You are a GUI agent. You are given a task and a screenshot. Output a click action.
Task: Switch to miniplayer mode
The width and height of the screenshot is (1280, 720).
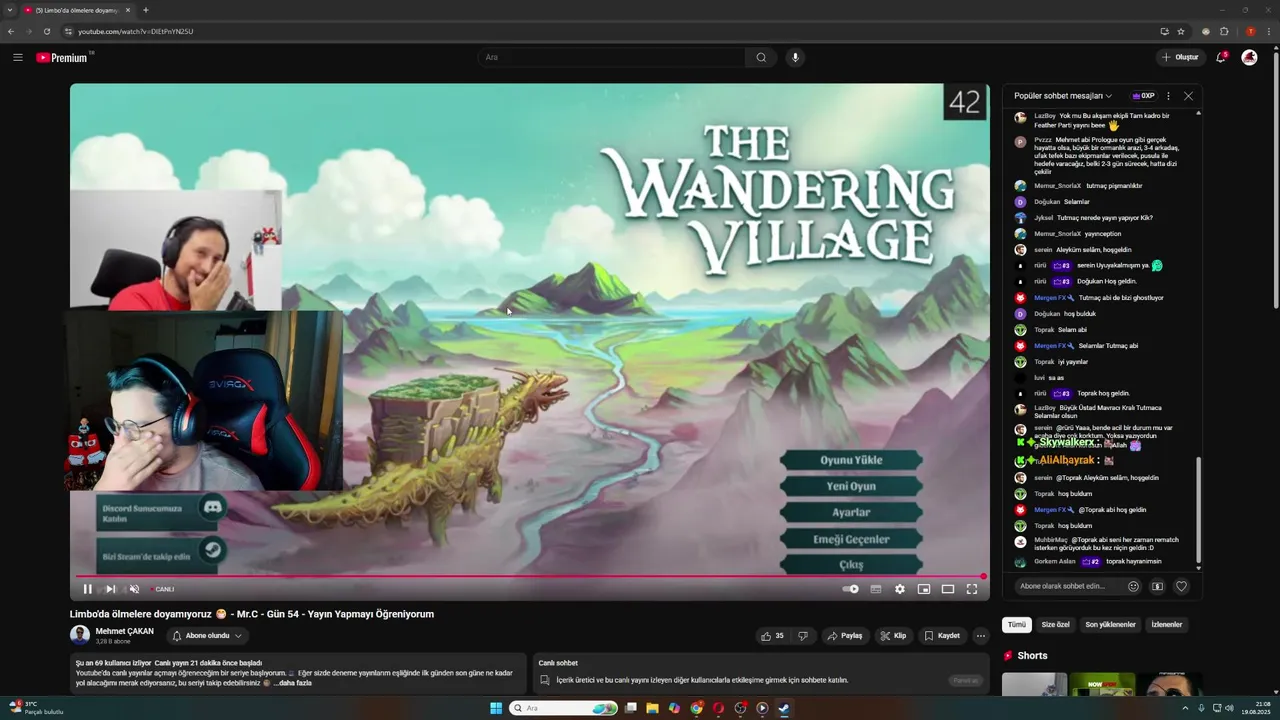(924, 589)
